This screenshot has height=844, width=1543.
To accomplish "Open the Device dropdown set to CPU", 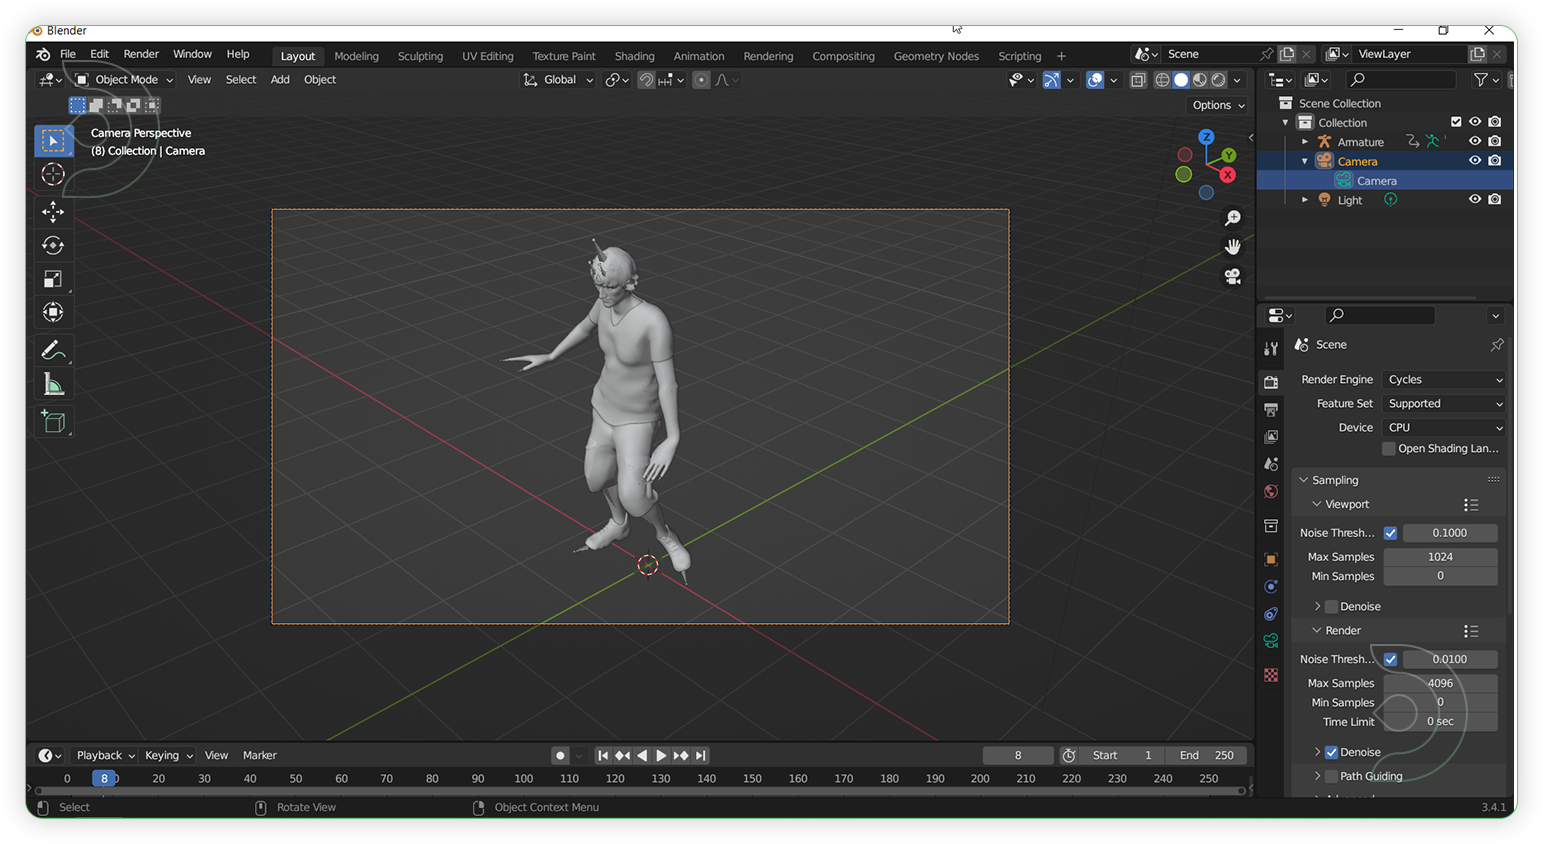I will (1443, 427).
